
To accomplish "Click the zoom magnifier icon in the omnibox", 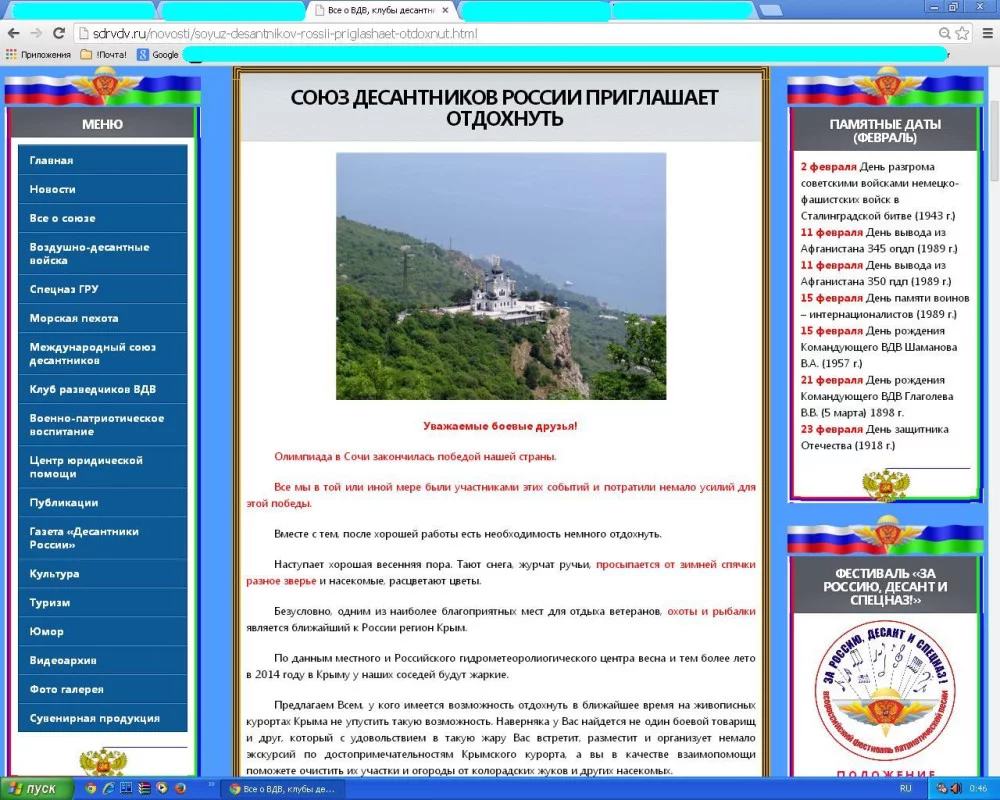I will click(x=945, y=32).
